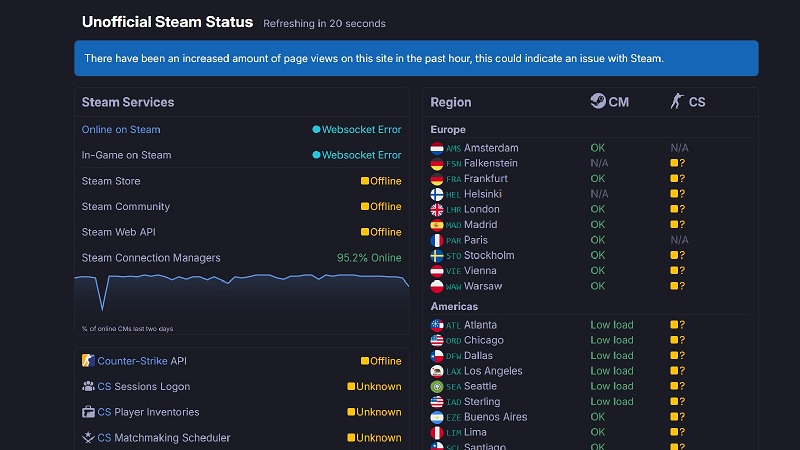Click the Argentina flag beside Buenos Aires
The height and width of the screenshot is (450, 800).
tap(437, 417)
